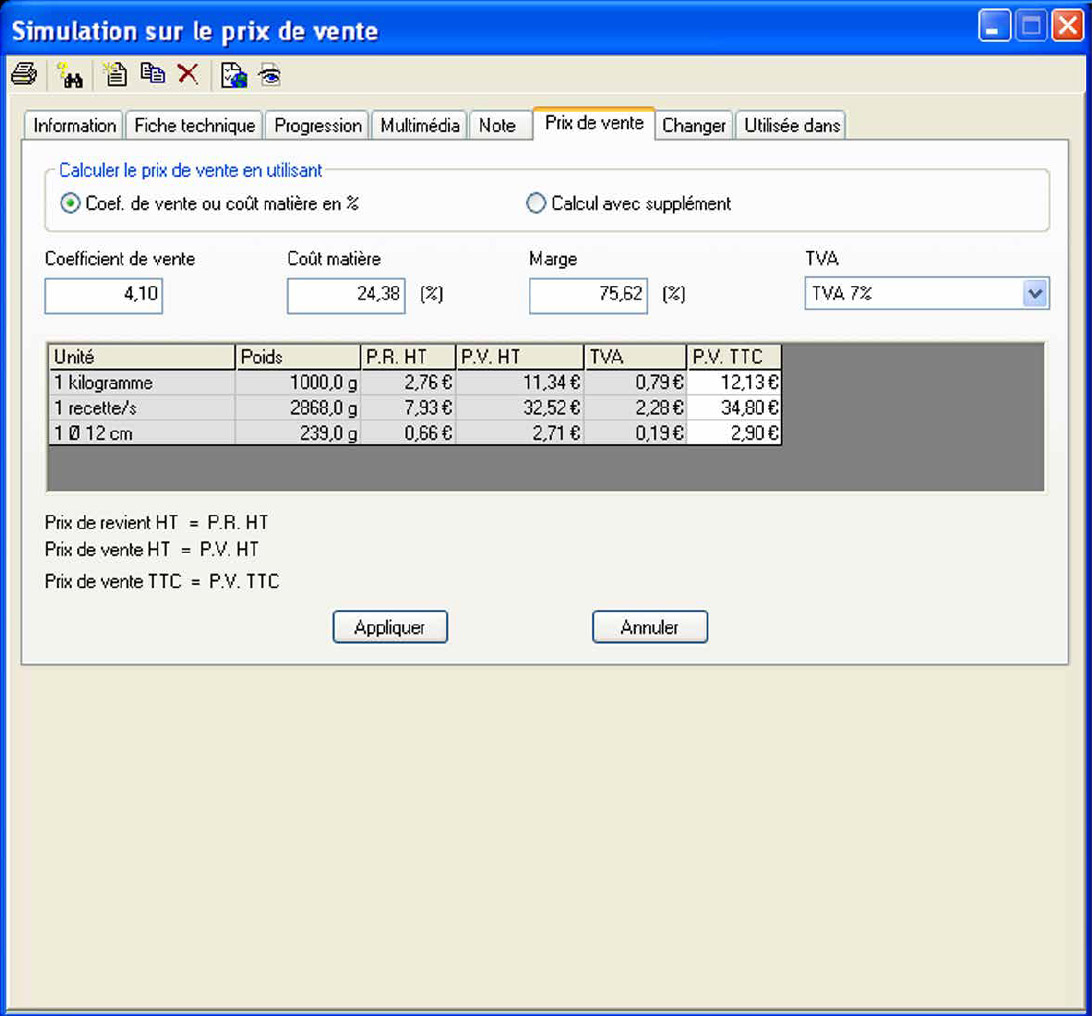Open the Changer tab
Screen dimensions: 1092x1016
tap(694, 125)
